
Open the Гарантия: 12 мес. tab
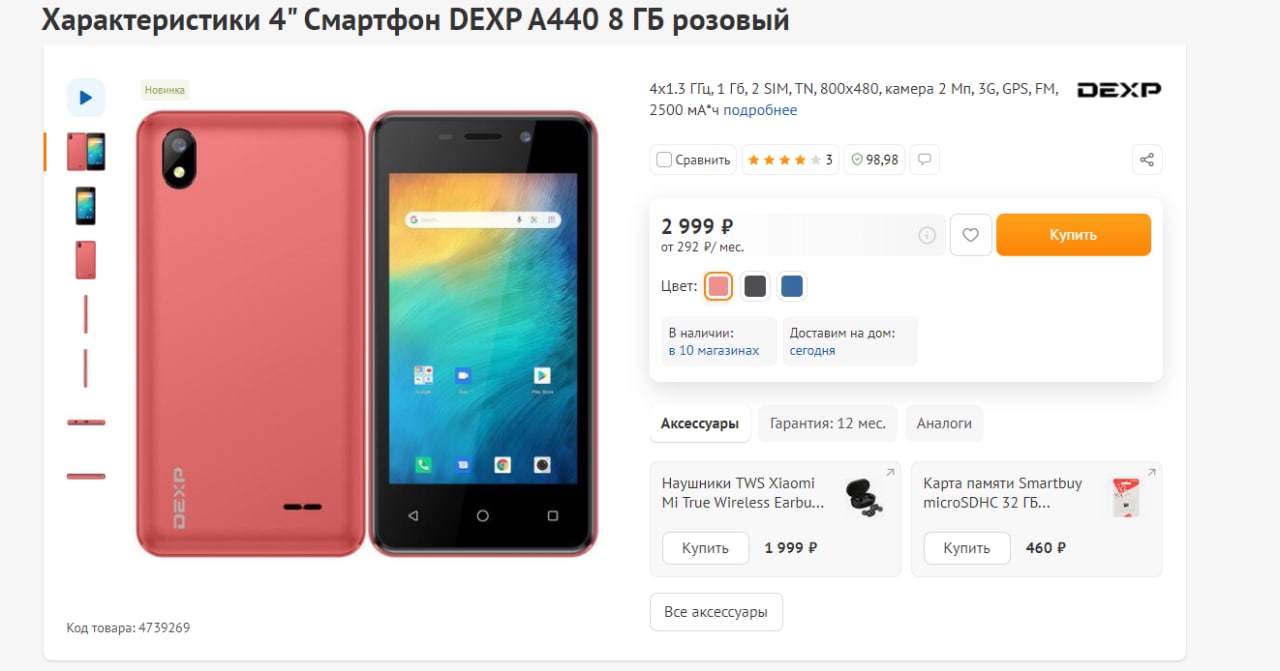(828, 423)
